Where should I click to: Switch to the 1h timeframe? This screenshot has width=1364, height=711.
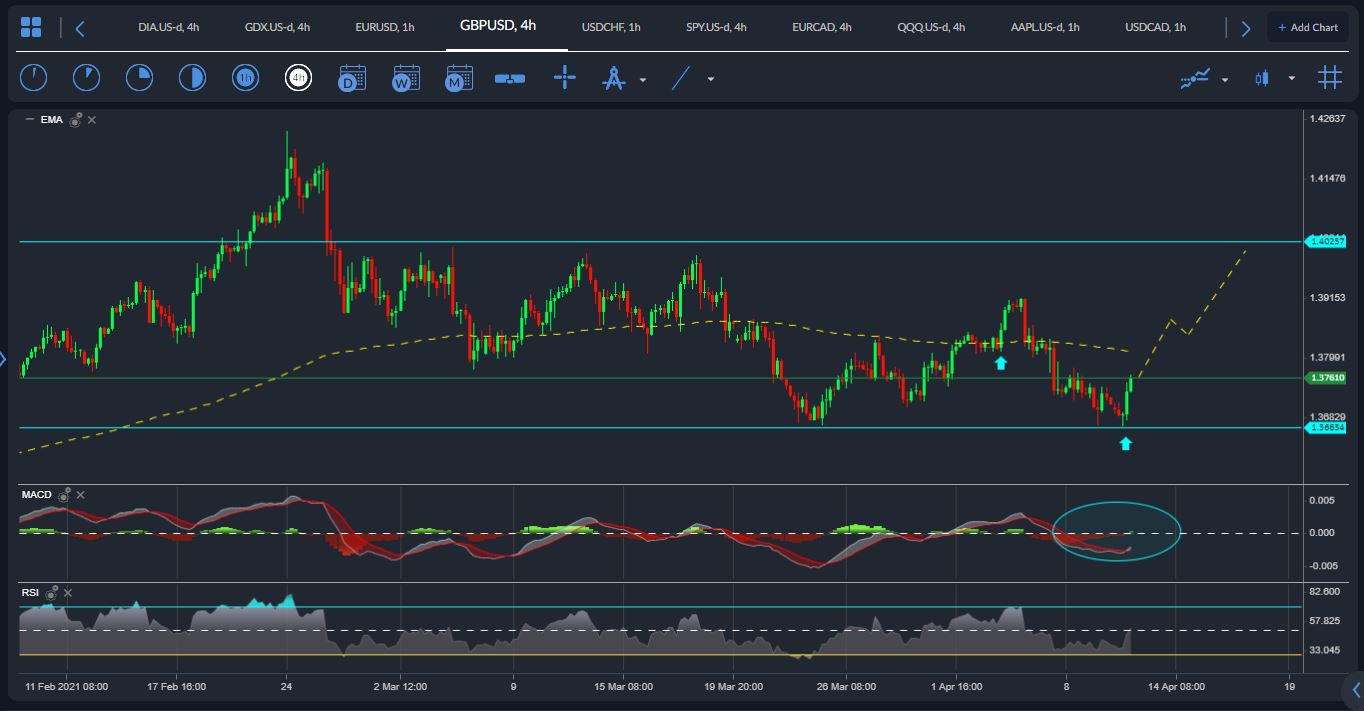coord(245,78)
